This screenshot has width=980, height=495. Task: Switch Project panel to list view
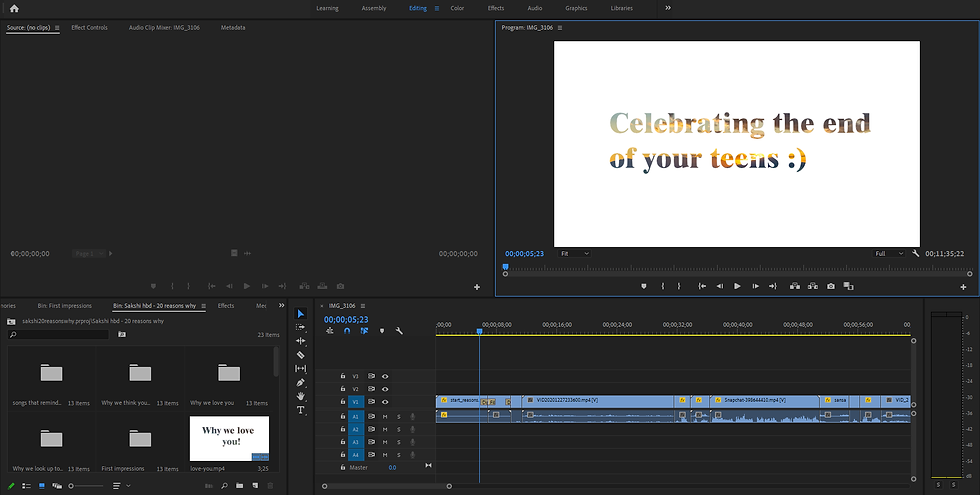[x=26, y=486]
